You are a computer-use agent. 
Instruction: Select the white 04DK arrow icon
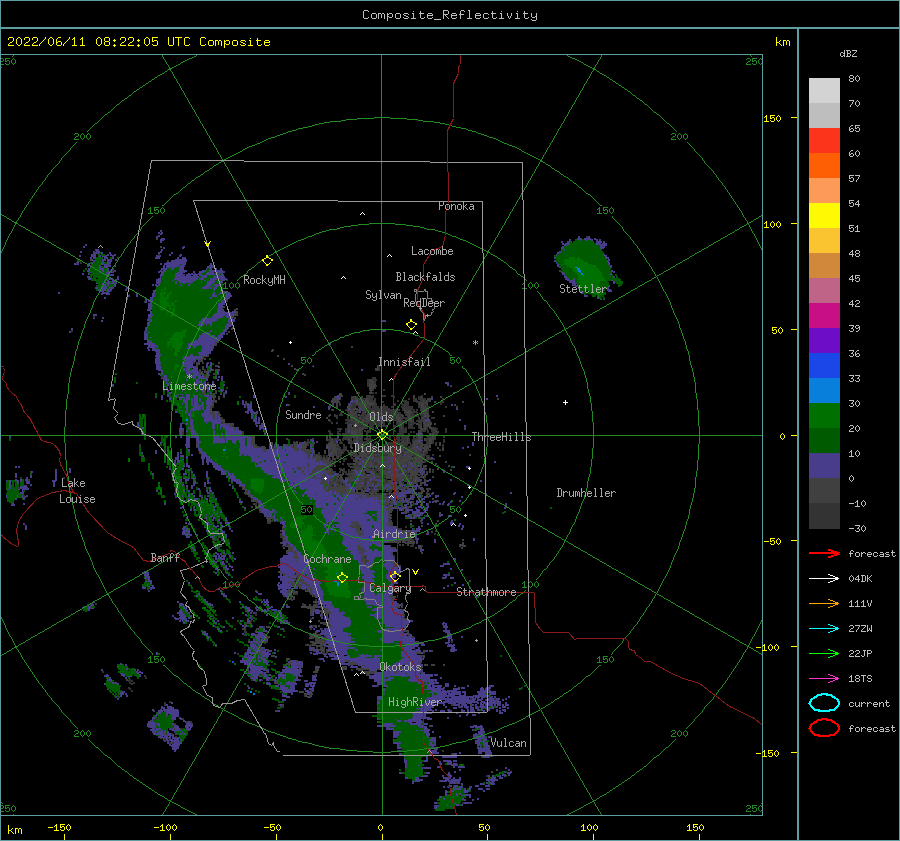824,579
